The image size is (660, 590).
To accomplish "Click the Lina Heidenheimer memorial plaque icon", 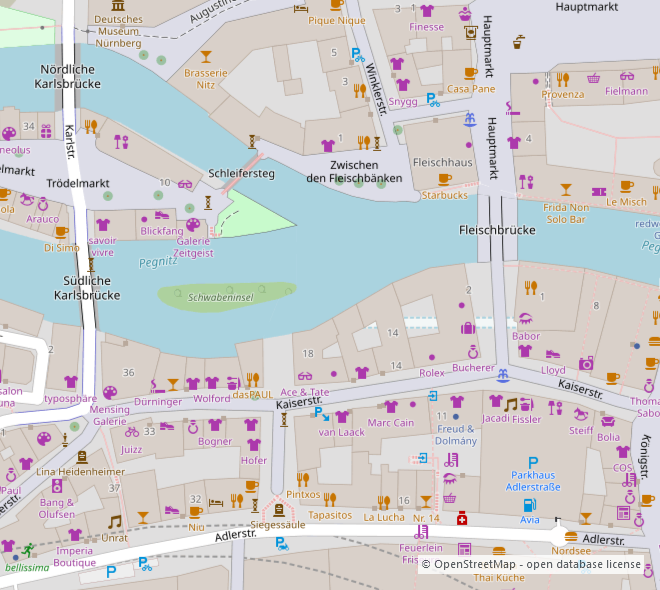I will (x=82, y=457).
